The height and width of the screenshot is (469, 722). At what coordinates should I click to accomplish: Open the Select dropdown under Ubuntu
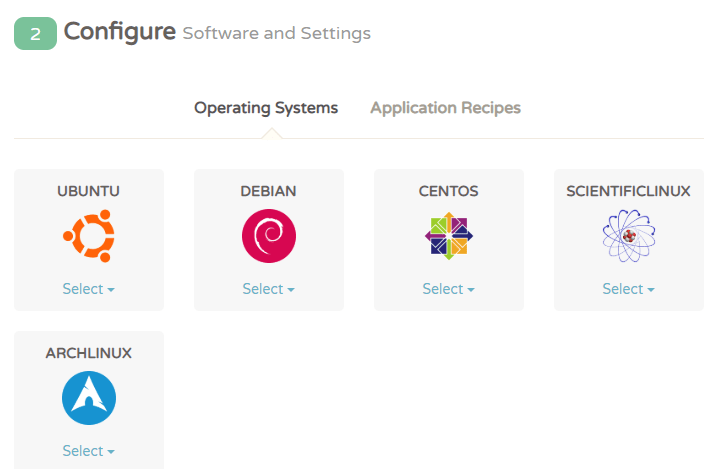click(x=89, y=289)
